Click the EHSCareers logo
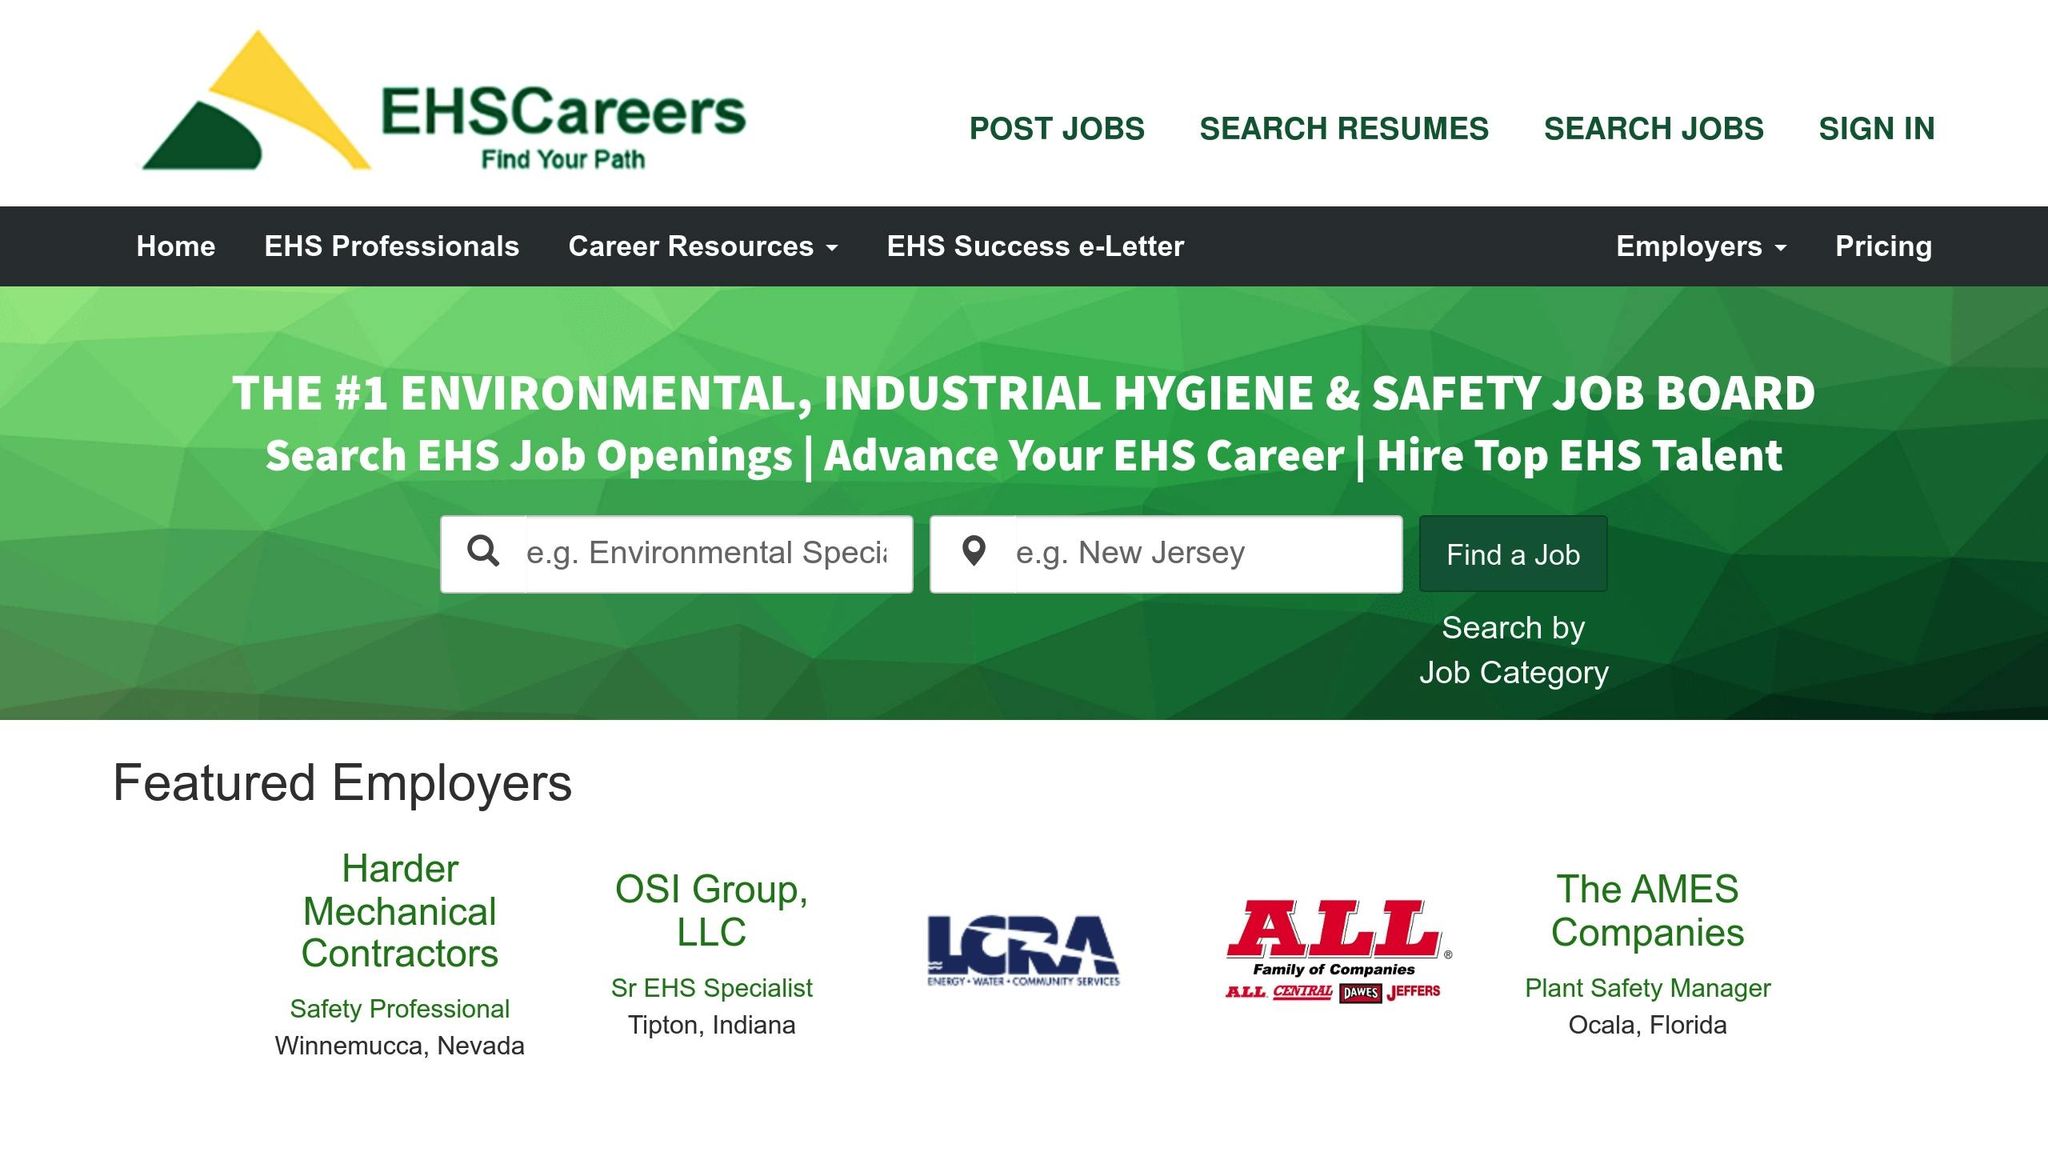The width and height of the screenshot is (2048, 1152). [444, 102]
